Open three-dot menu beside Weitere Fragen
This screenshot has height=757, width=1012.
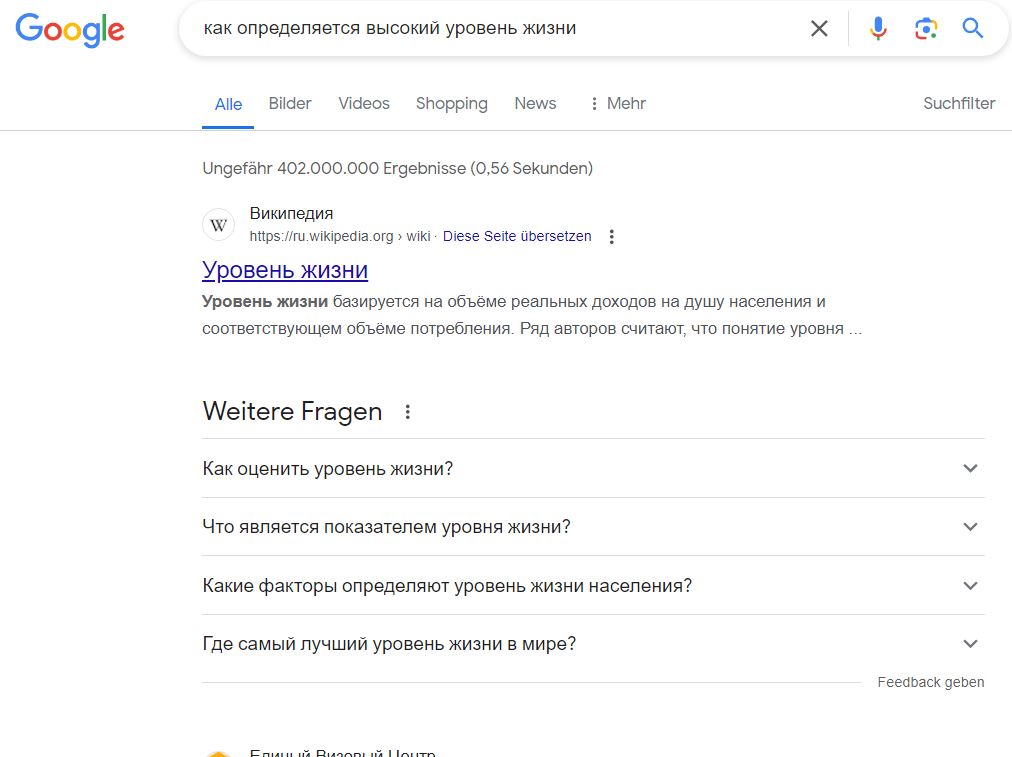tap(407, 412)
